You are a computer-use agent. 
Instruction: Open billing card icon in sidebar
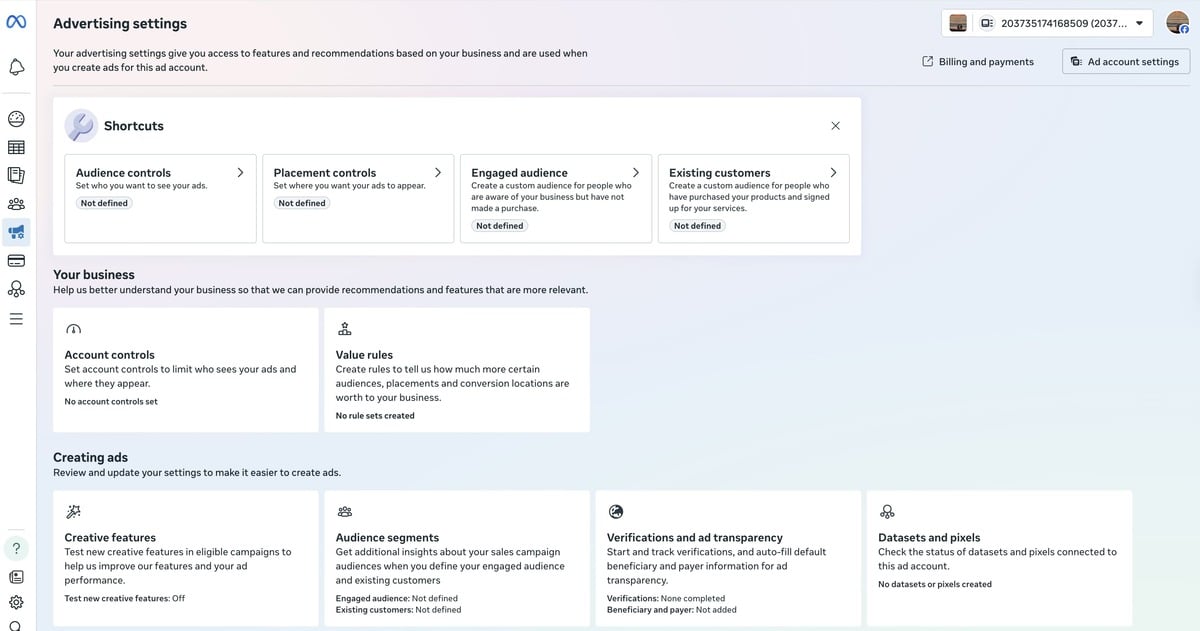[16, 261]
